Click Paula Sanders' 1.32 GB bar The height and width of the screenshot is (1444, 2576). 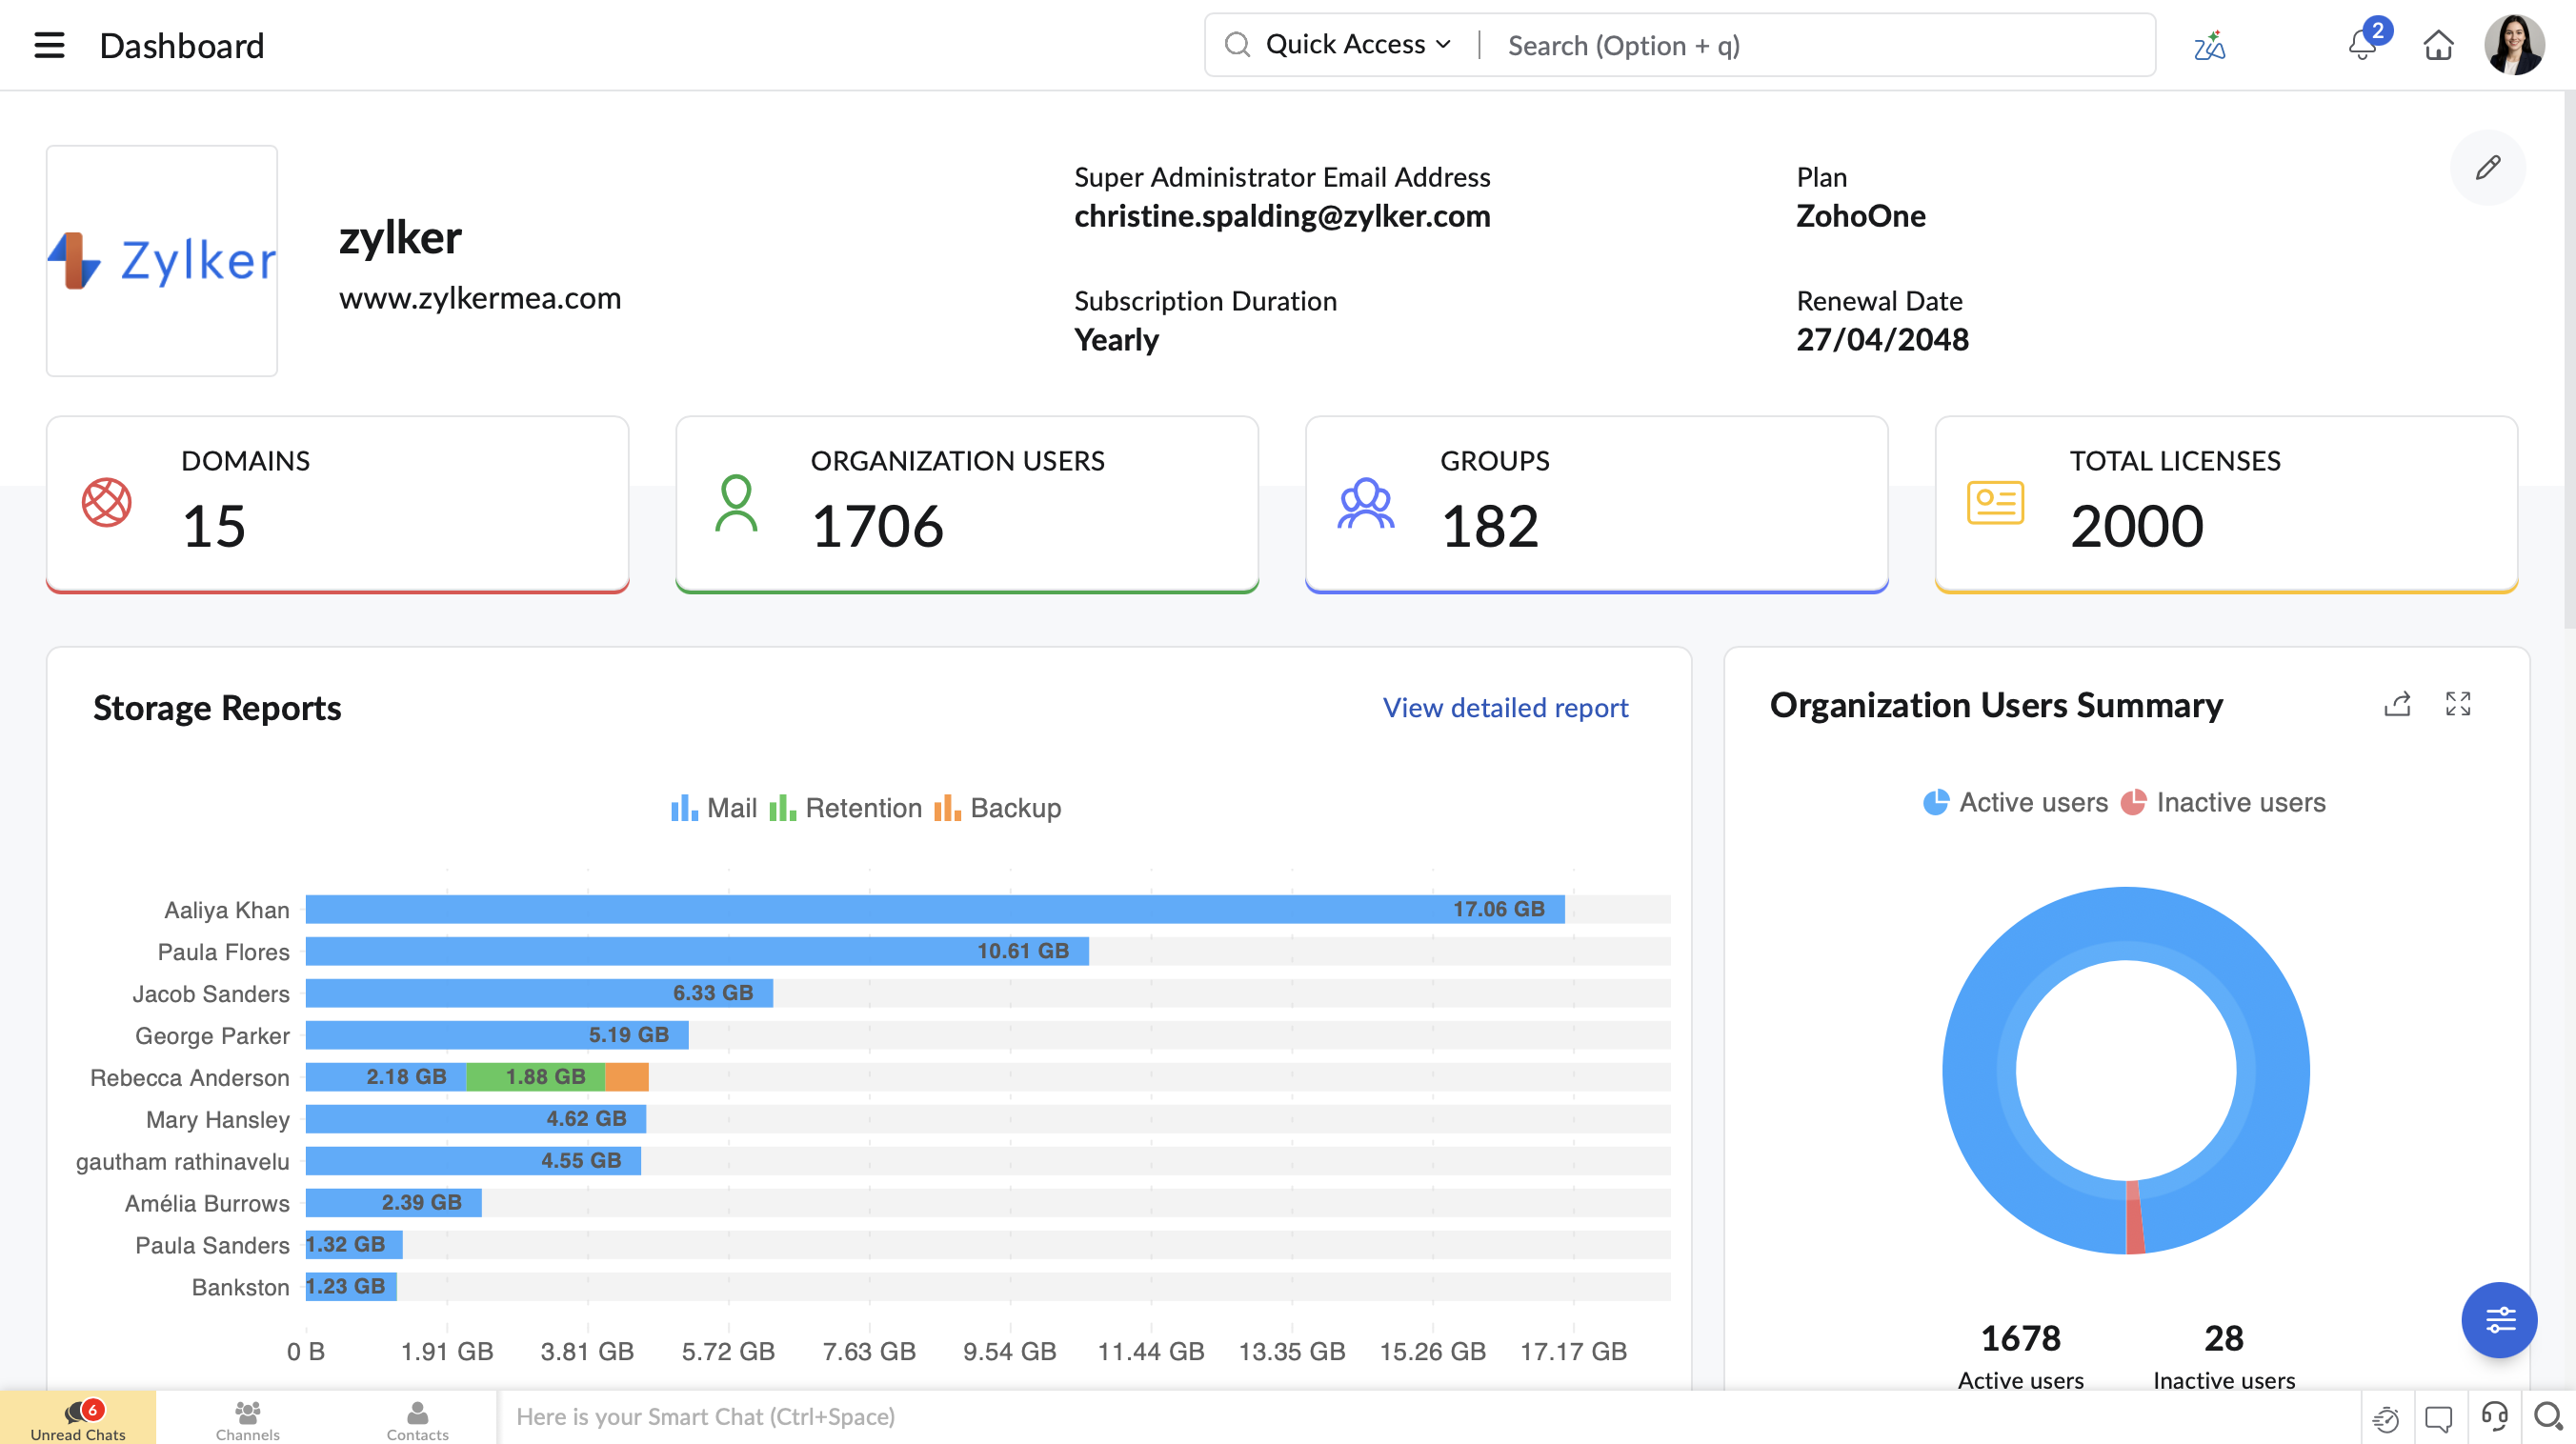click(354, 1245)
